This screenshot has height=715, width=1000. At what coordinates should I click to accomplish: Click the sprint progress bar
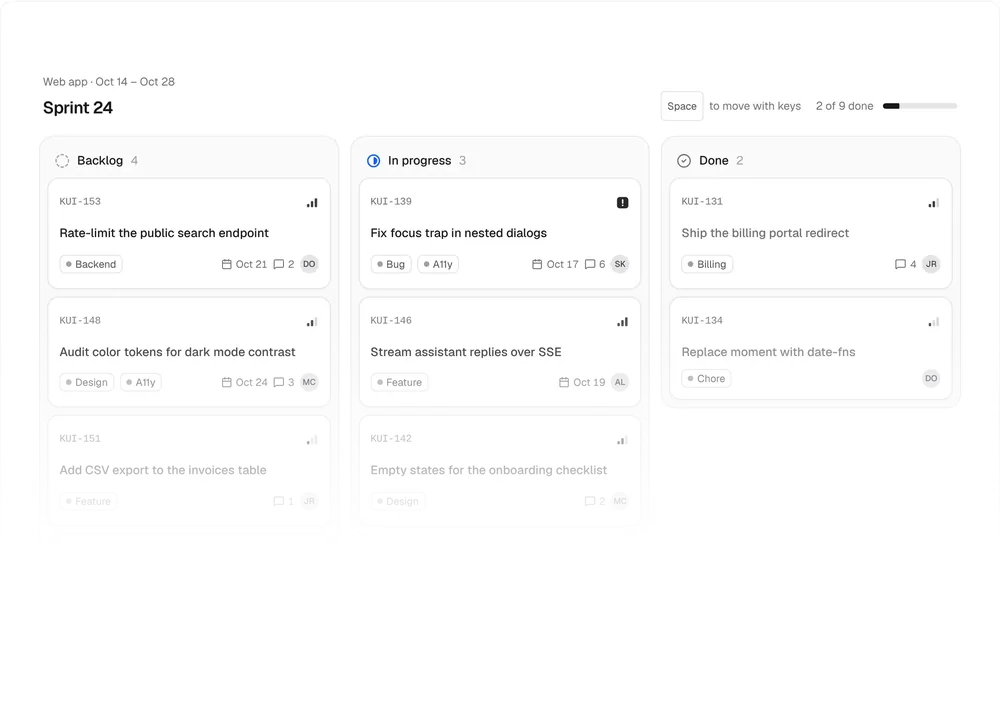pyautogui.click(x=920, y=106)
